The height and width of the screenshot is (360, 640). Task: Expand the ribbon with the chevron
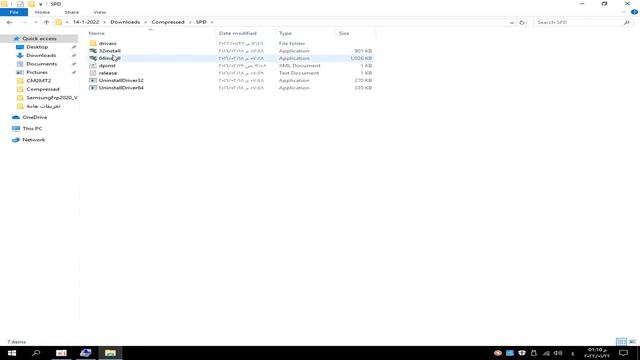coord(623,12)
